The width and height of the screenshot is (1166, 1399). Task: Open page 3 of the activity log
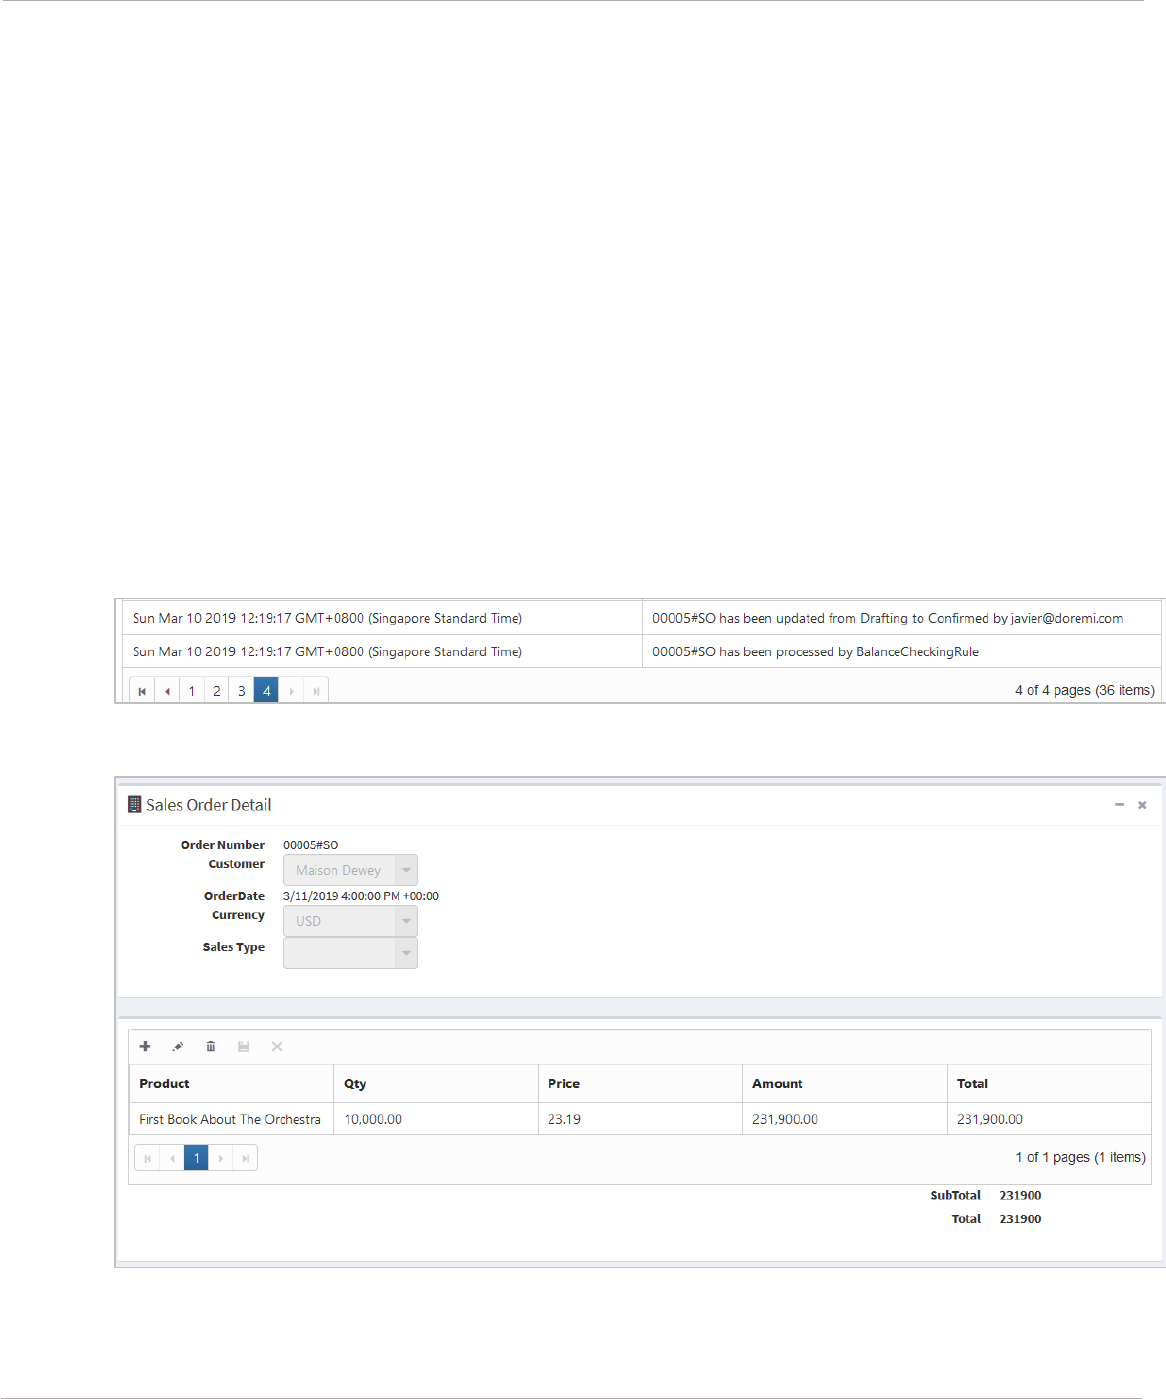tap(241, 691)
